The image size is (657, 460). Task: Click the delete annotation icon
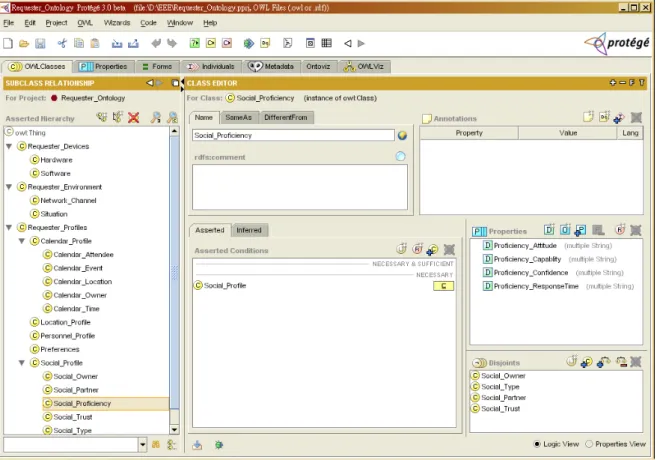click(636, 118)
